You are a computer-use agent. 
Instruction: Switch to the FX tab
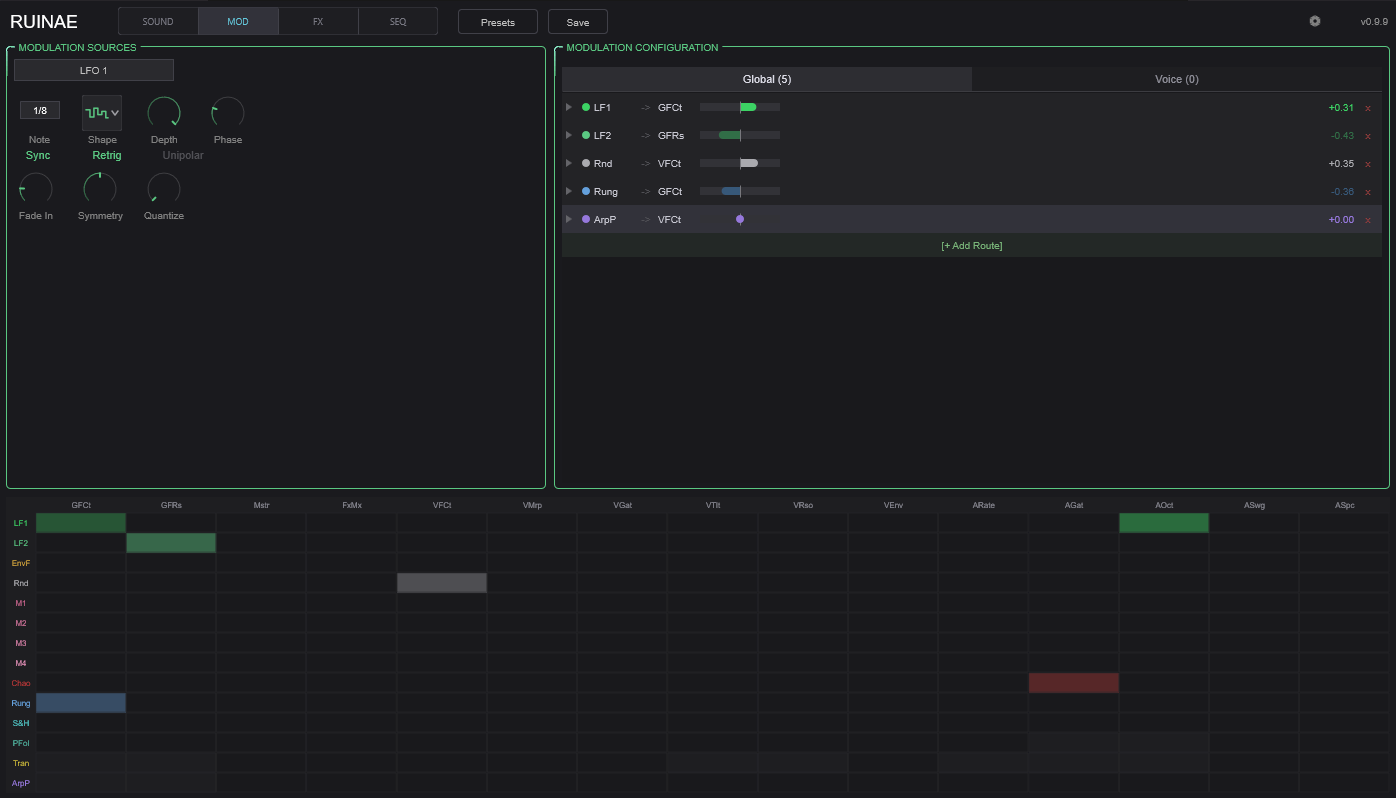pyautogui.click(x=318, y=22)
